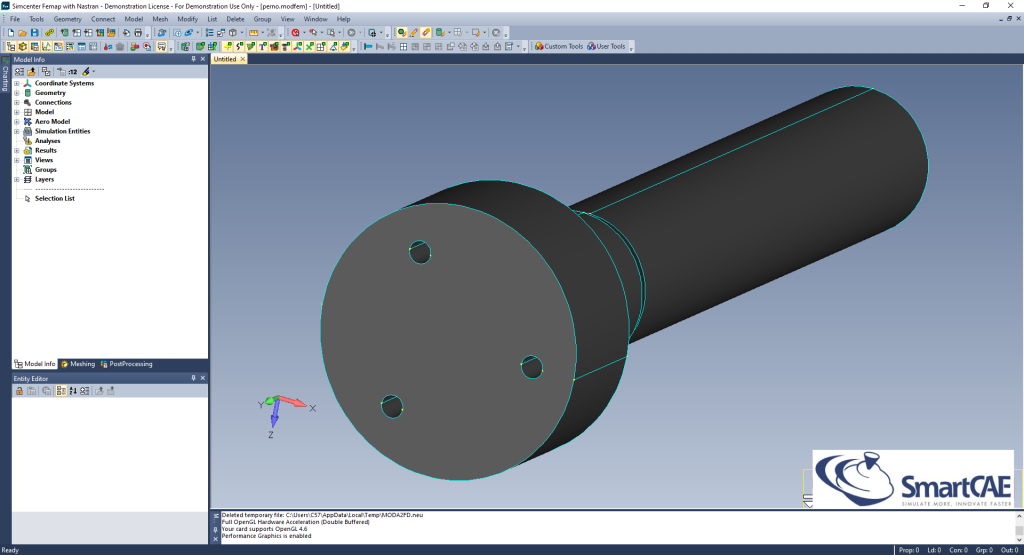Image resolution: width=1024 pixels, height=555 pixels.
Task: Click the folder-with-arrow icon in Model Info toolbar
Action: 31,72
